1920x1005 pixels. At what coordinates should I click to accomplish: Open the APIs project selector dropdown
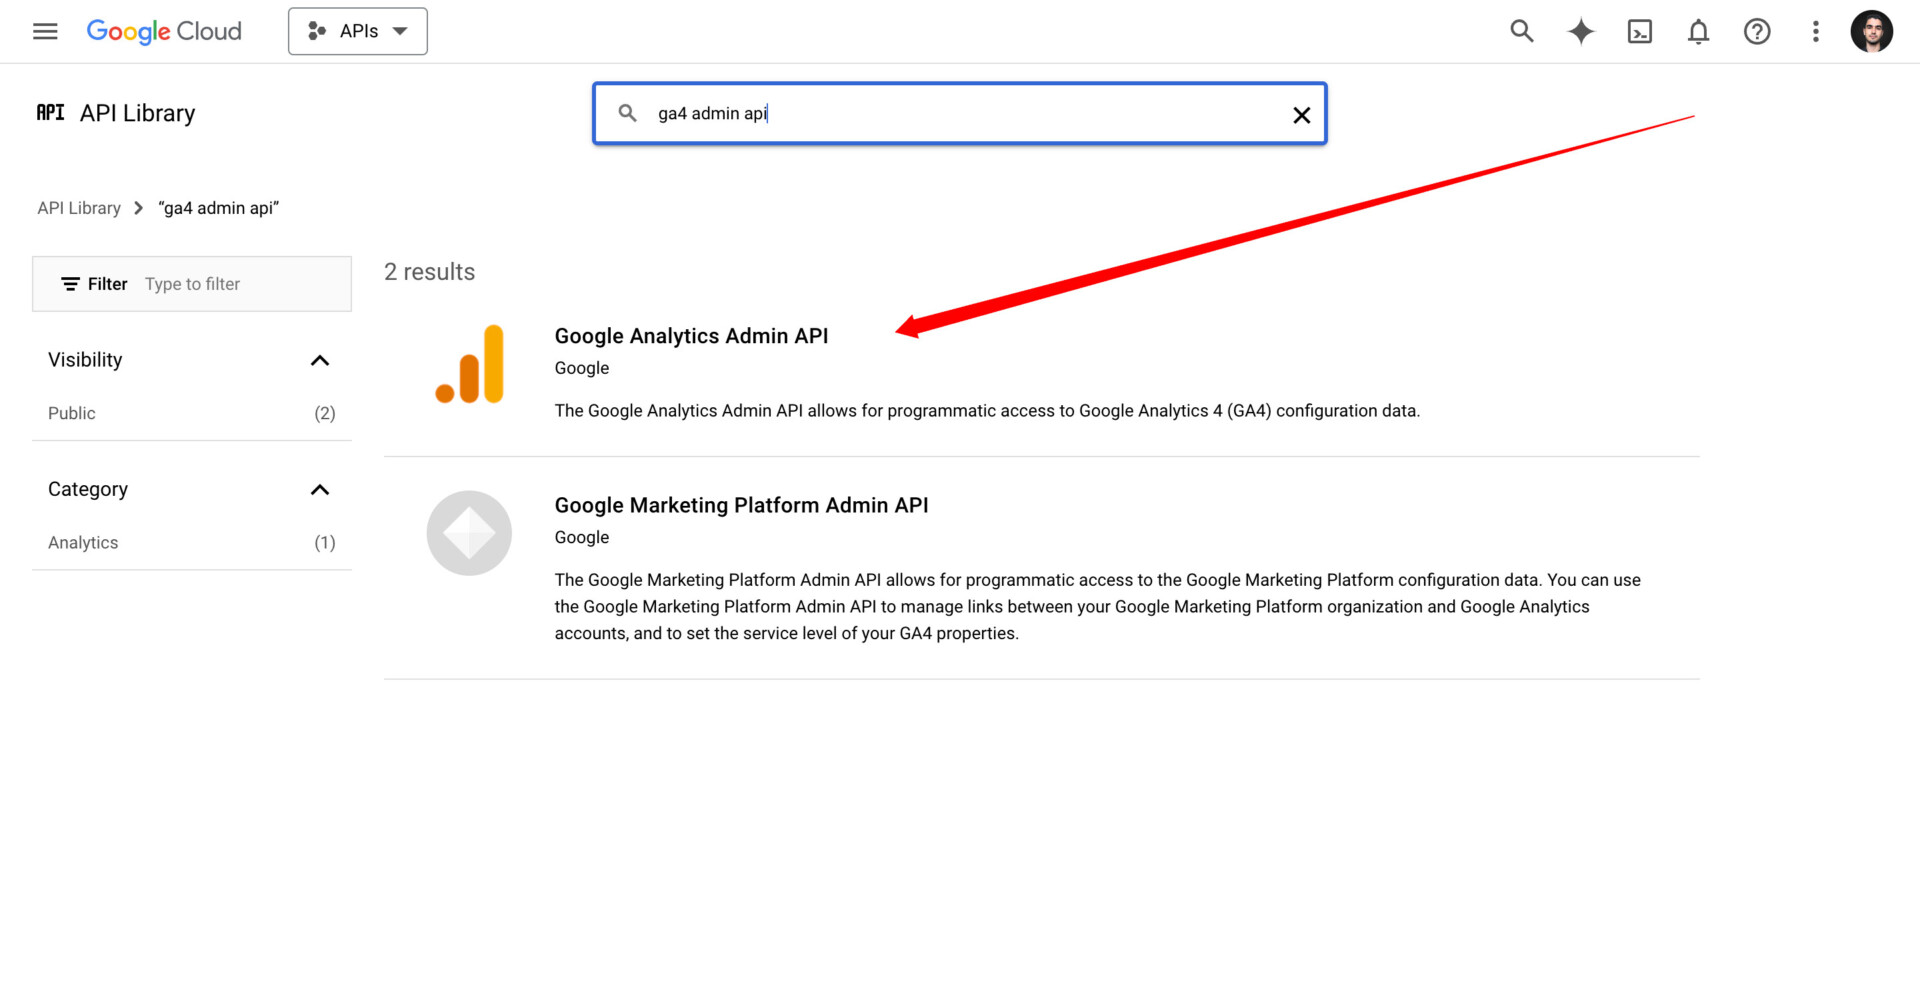(358, 31)
